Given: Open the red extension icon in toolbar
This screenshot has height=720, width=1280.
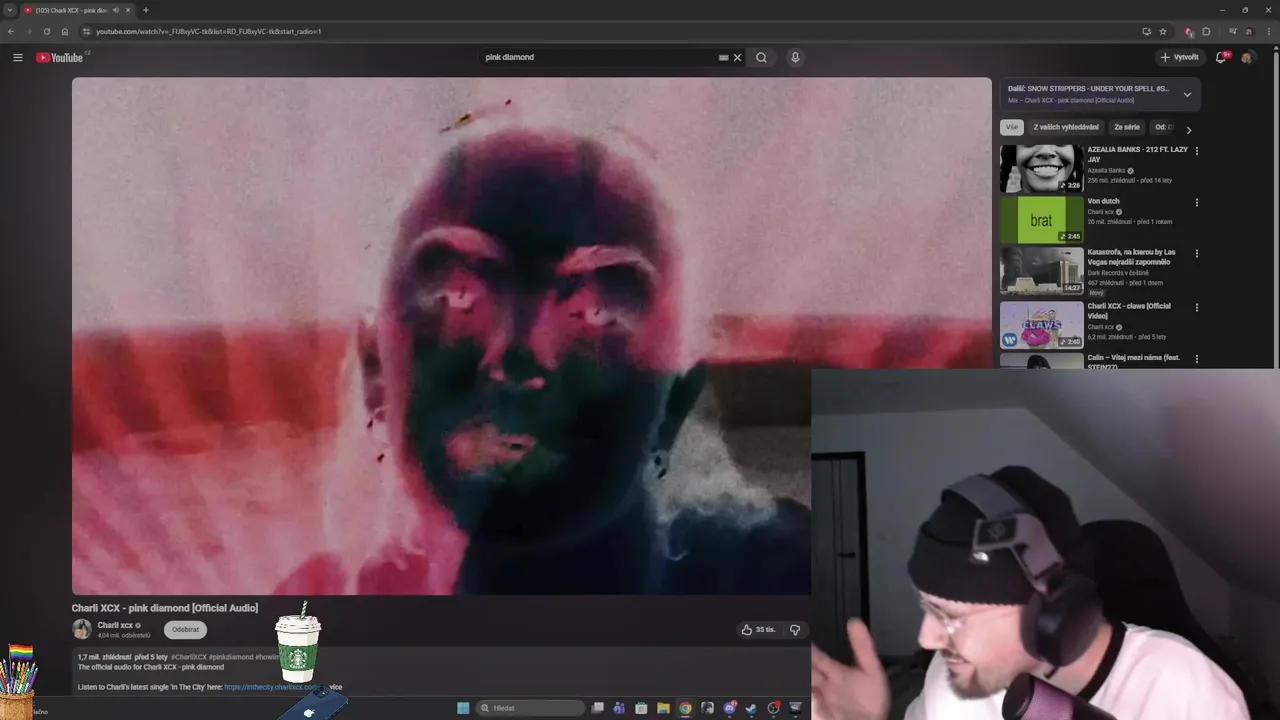Looking at the screenshot, I should pyautogui.click(x=1188, y=31).
